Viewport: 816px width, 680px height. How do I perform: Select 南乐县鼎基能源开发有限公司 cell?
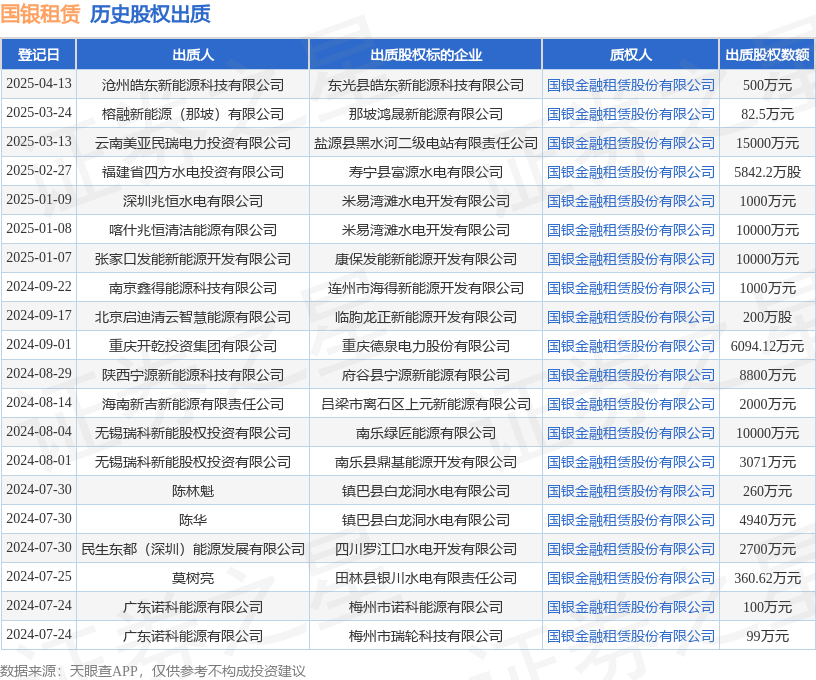tap(426, 462)
